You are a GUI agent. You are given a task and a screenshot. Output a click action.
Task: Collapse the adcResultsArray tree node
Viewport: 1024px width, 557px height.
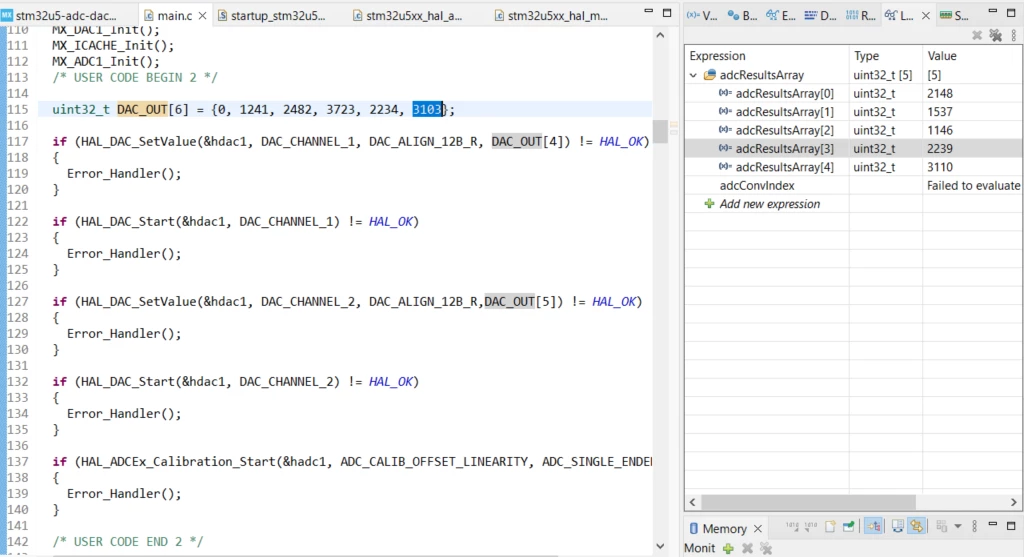tap(693, 75)
